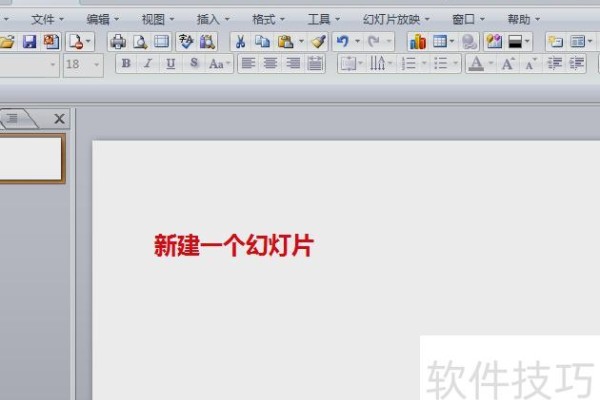Image resolution: width=600 pixels, height=400 pixels.
Task: Open the 窗口 menu
Action: (468, 19)
